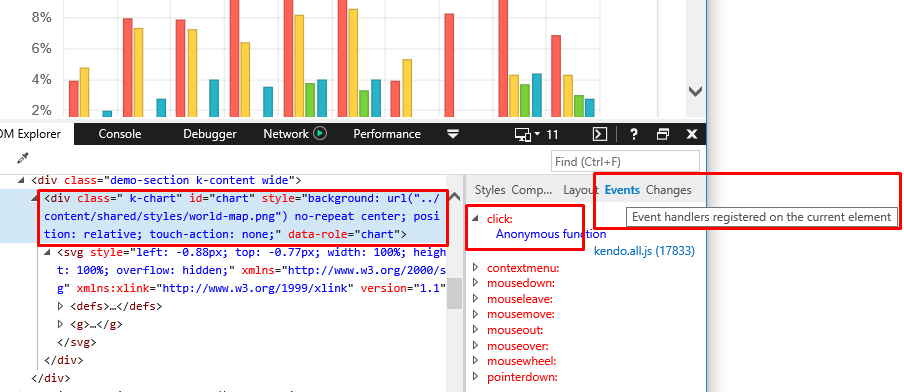Click the page scroll-down chevron

[x=695, y=91]
